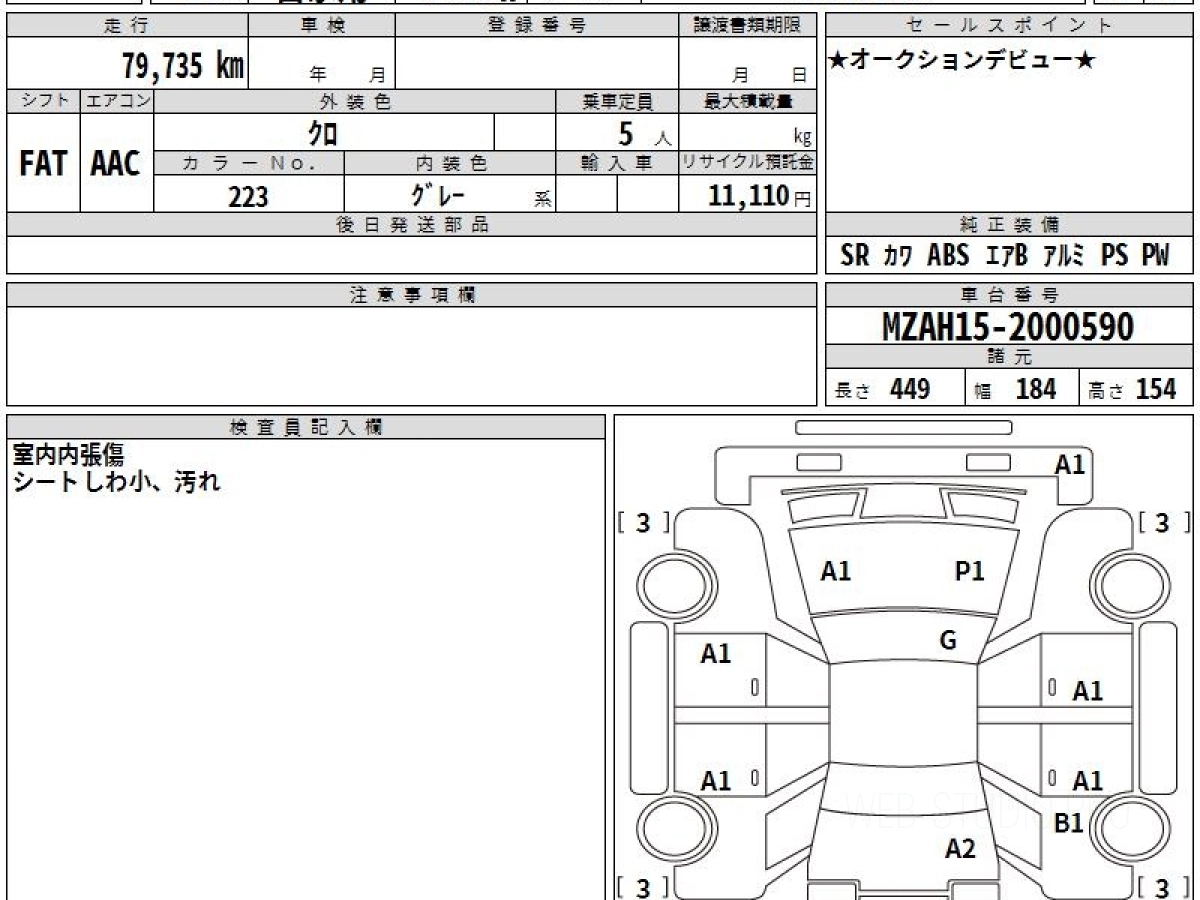Click the 輸入車 header
This screenshot has height=900, width=1200.
(x=617, y=163)
